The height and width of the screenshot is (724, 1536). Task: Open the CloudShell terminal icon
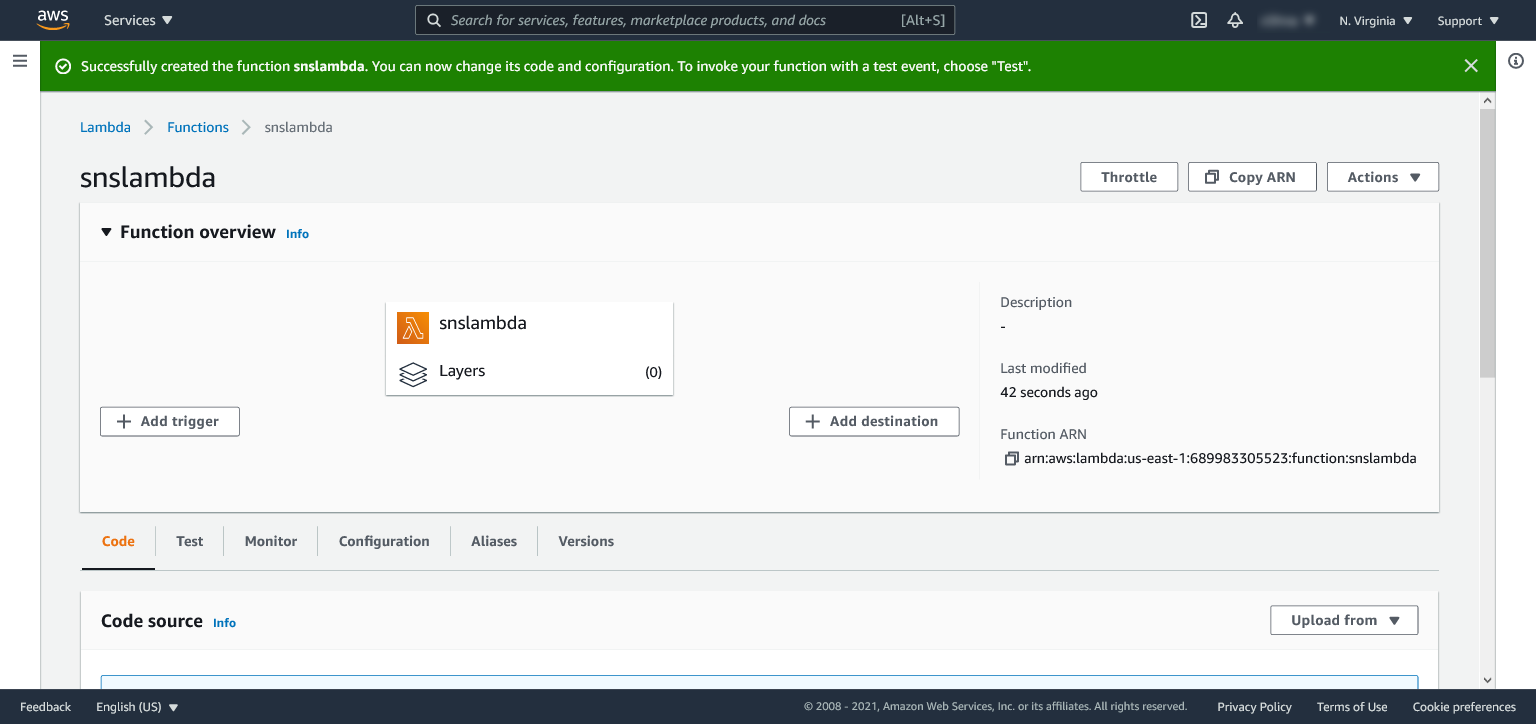point(1199,20)
